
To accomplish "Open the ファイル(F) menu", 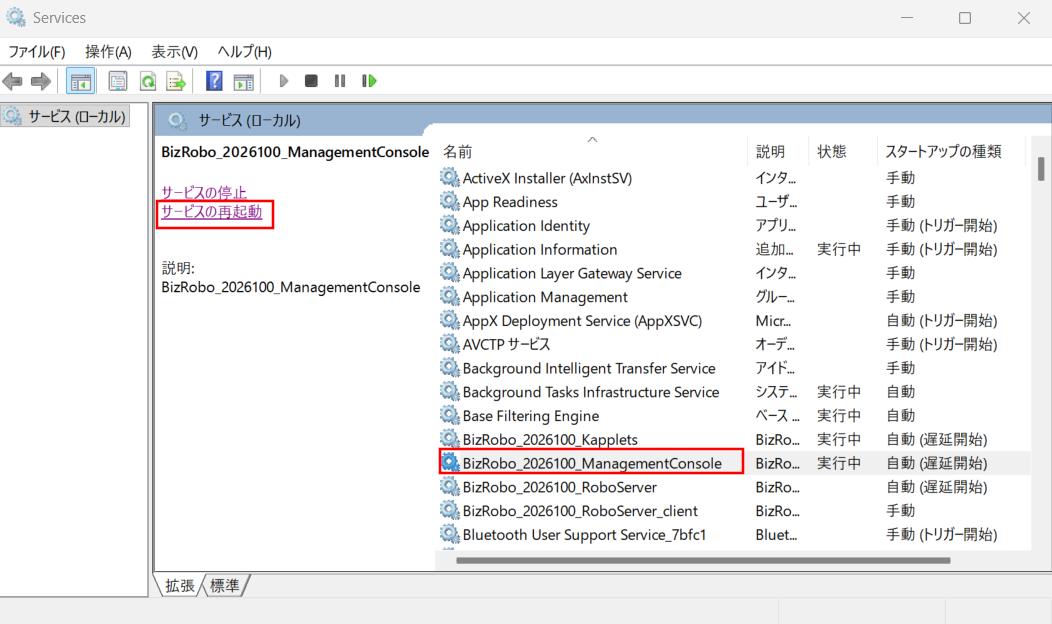I will coord(36,52).
